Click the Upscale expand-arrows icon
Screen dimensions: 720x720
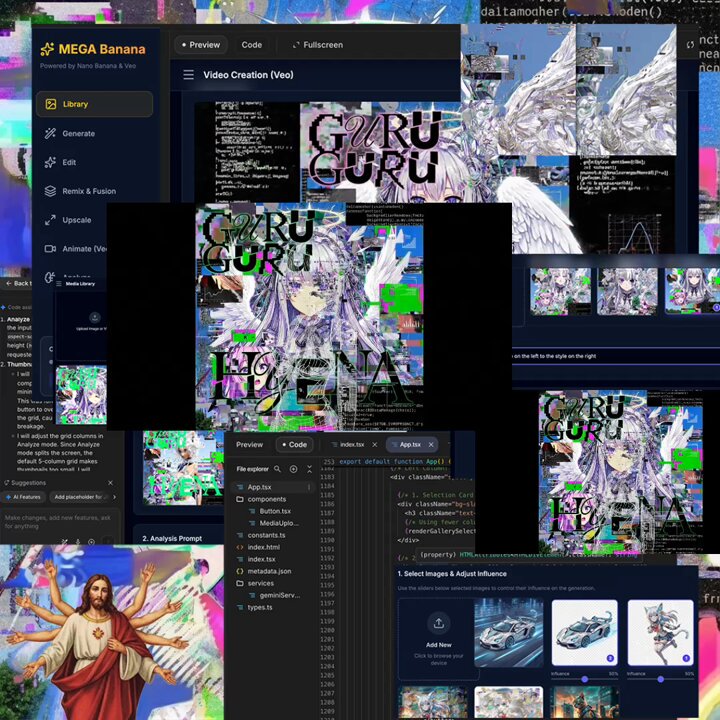click(51, 220)
